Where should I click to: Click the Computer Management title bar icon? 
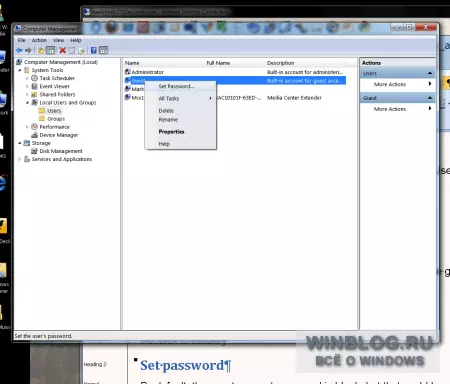[x=18, y=29]
